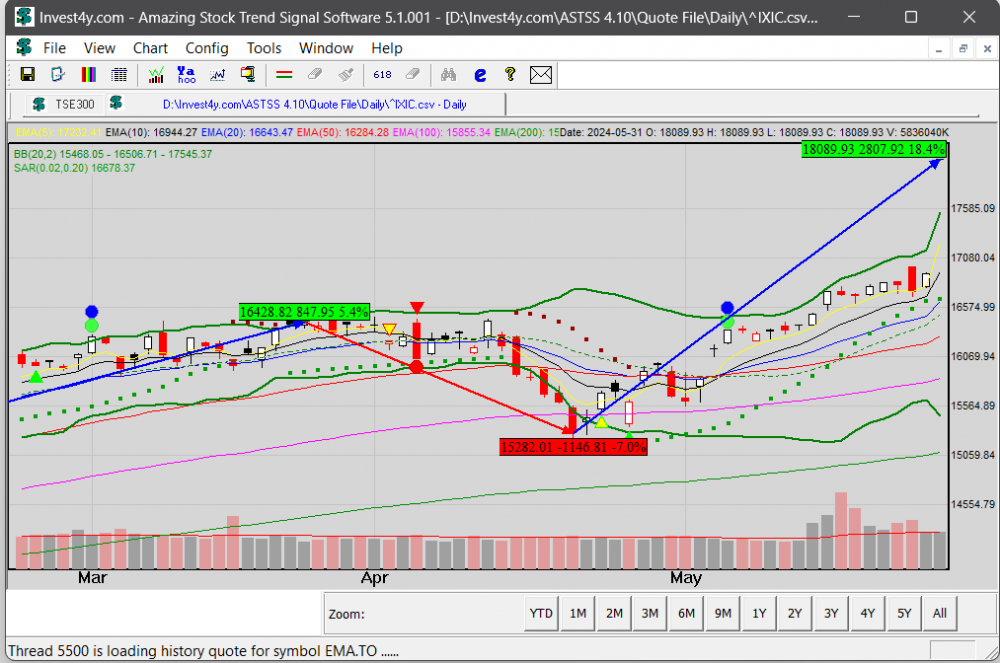
Task: Open the Config menu
Action: click(207, 48)
